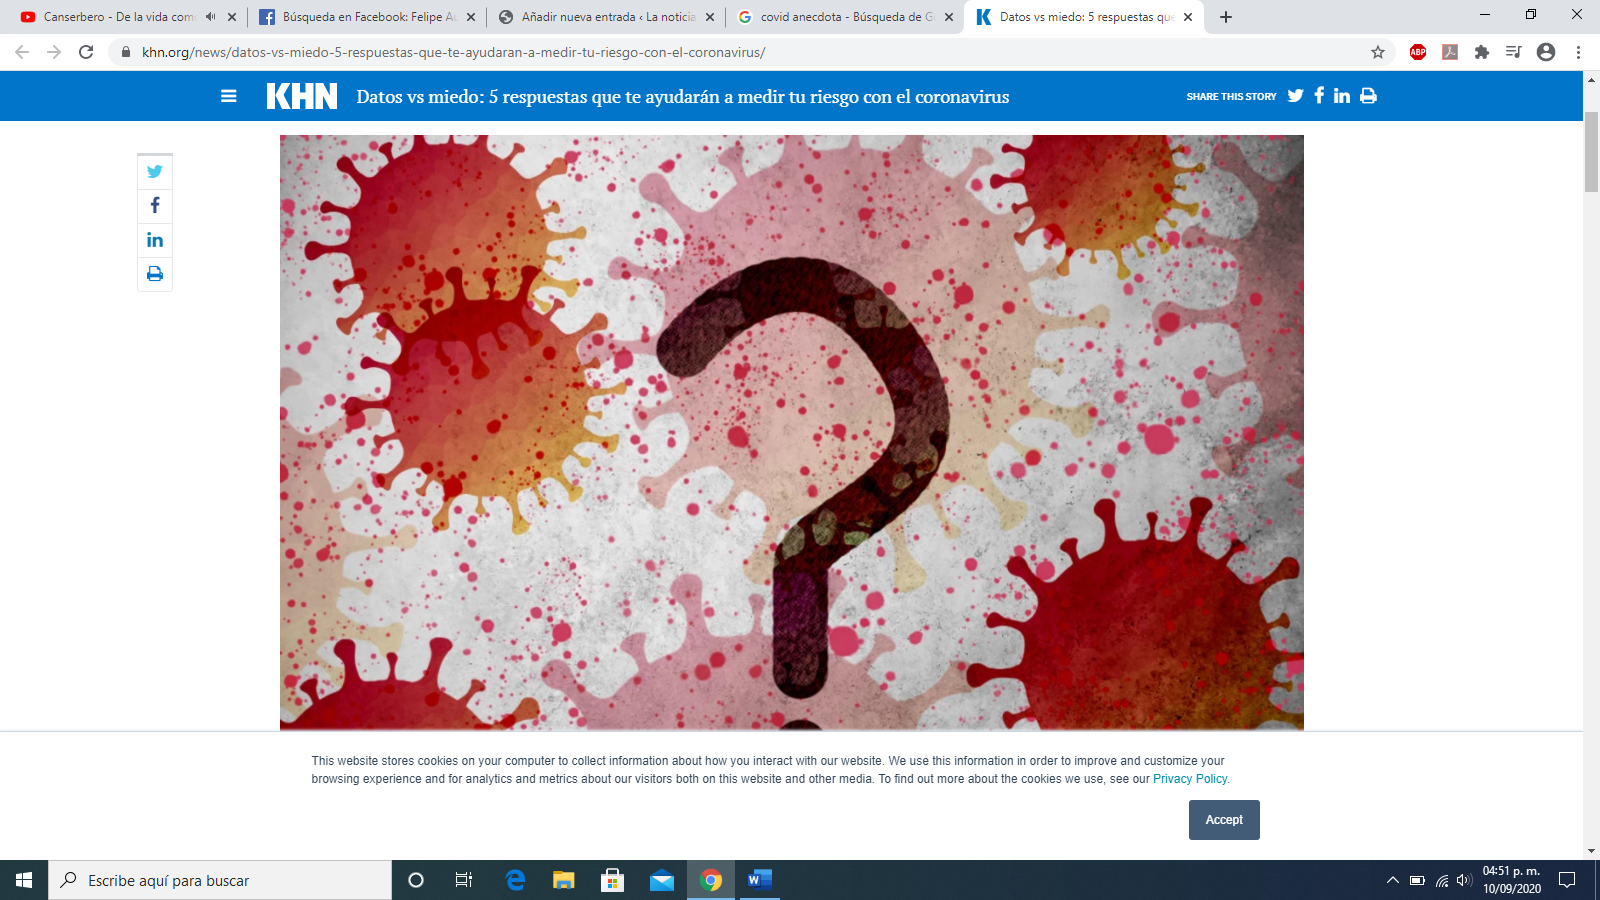Open Chrome three-dot menu
The height and width of the screenshot is (900, 1600).
(x=1578, y=52)
